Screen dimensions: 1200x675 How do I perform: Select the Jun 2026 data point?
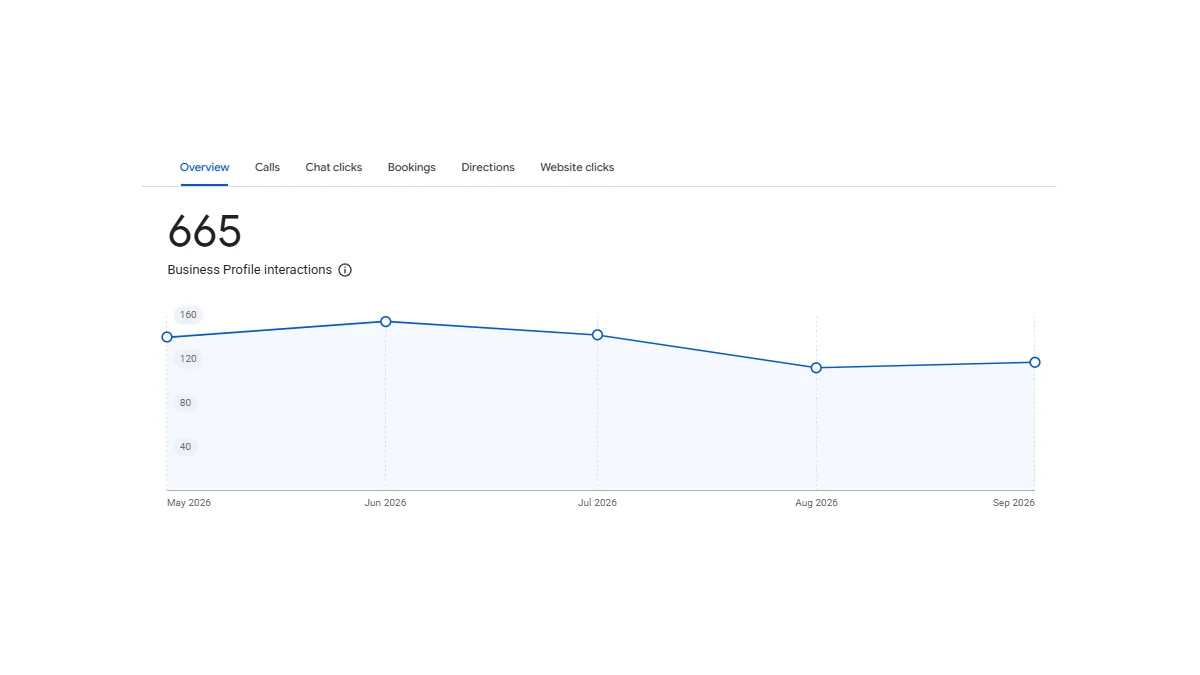point(386,321)
